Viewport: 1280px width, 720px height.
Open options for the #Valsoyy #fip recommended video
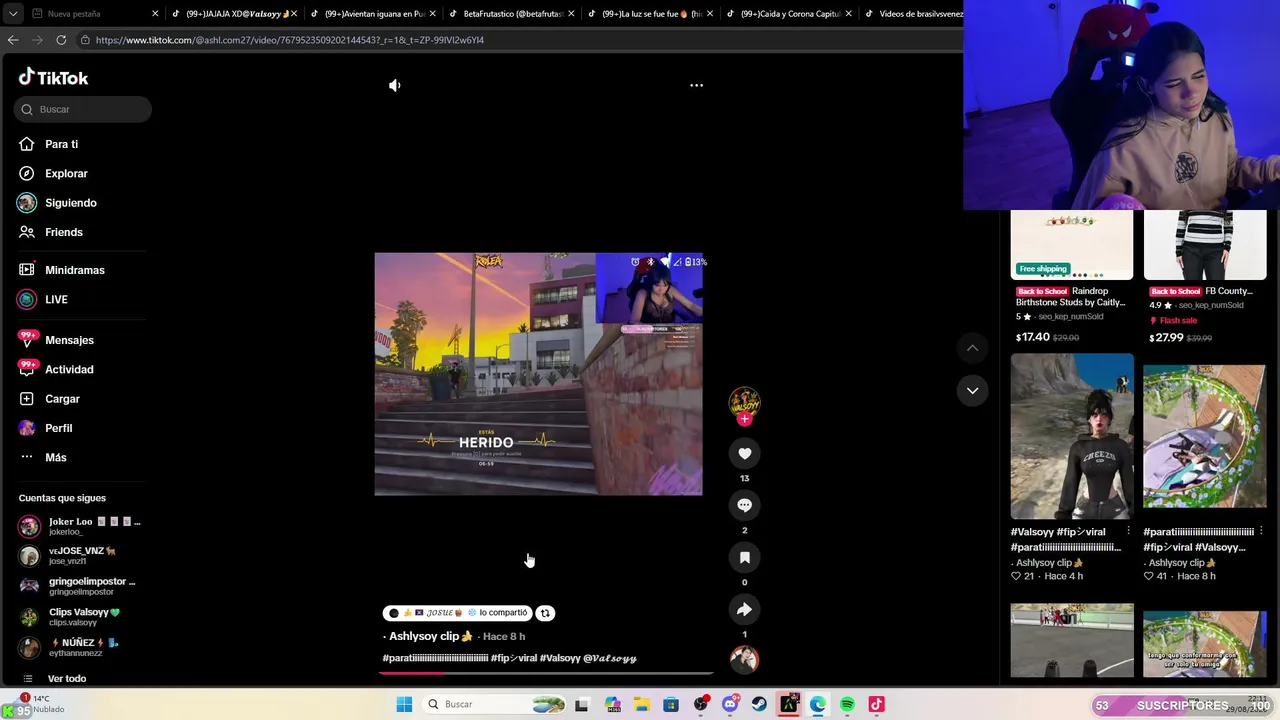click(1128, 532)
